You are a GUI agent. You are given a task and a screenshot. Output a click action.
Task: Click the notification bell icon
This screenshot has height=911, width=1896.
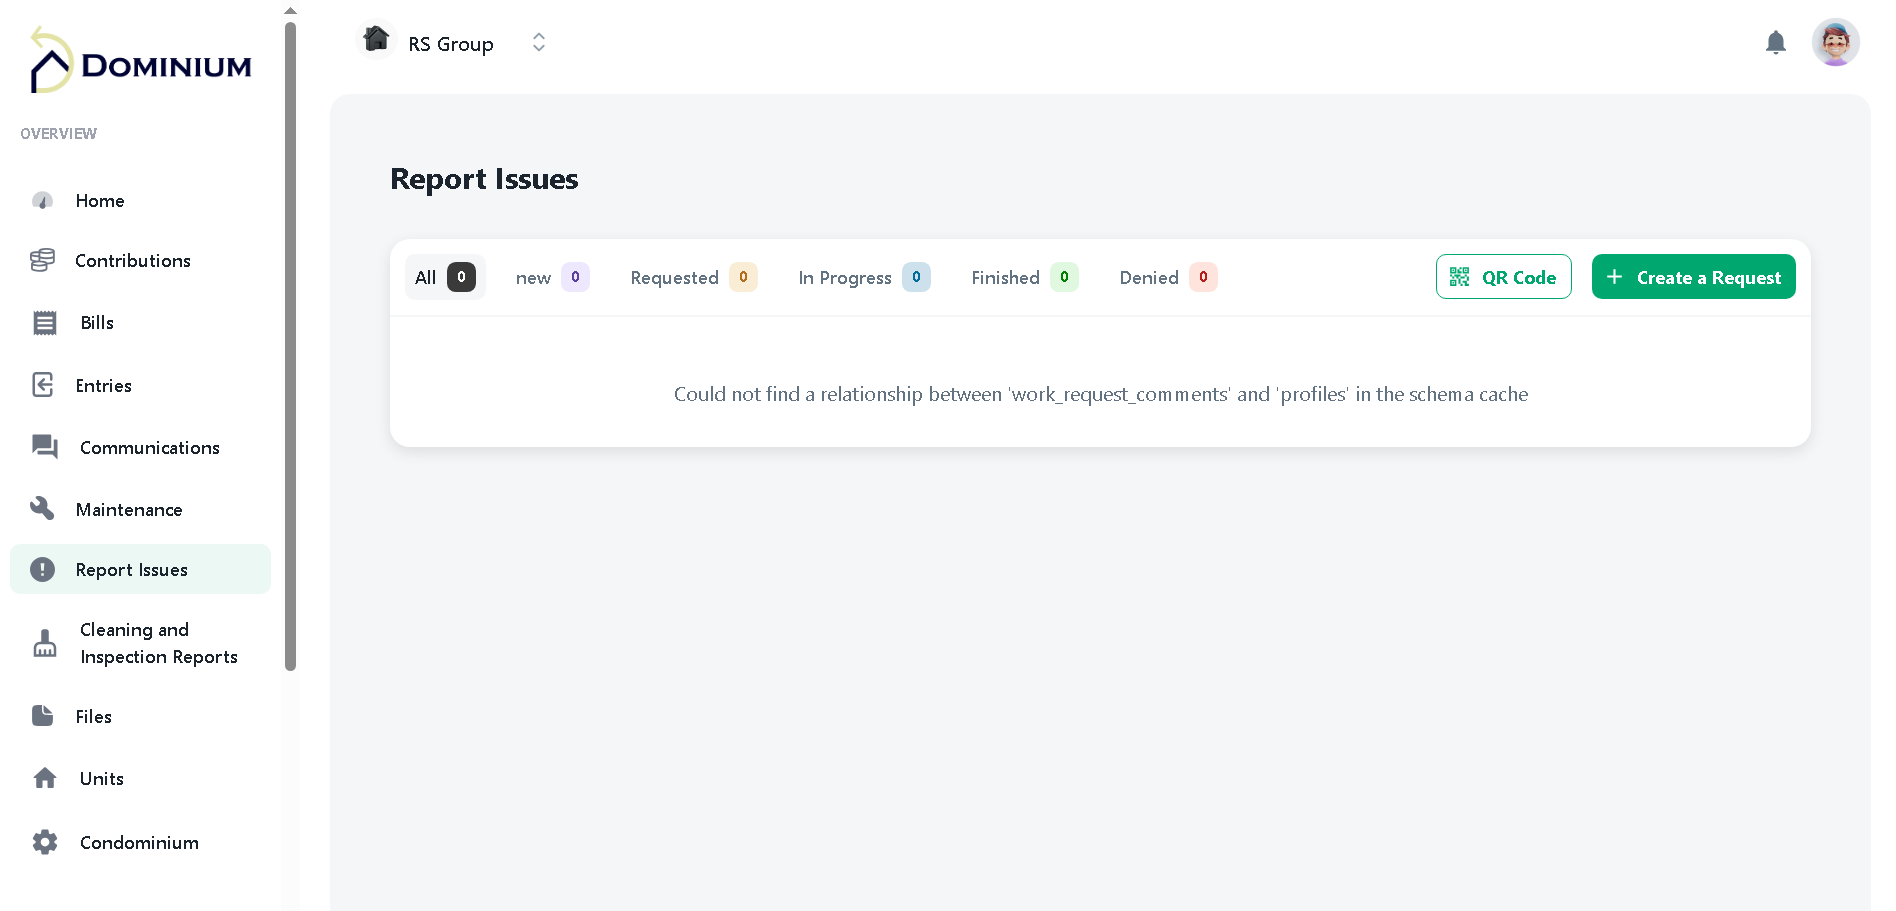pyautogui.click(x=1775, y=42)
